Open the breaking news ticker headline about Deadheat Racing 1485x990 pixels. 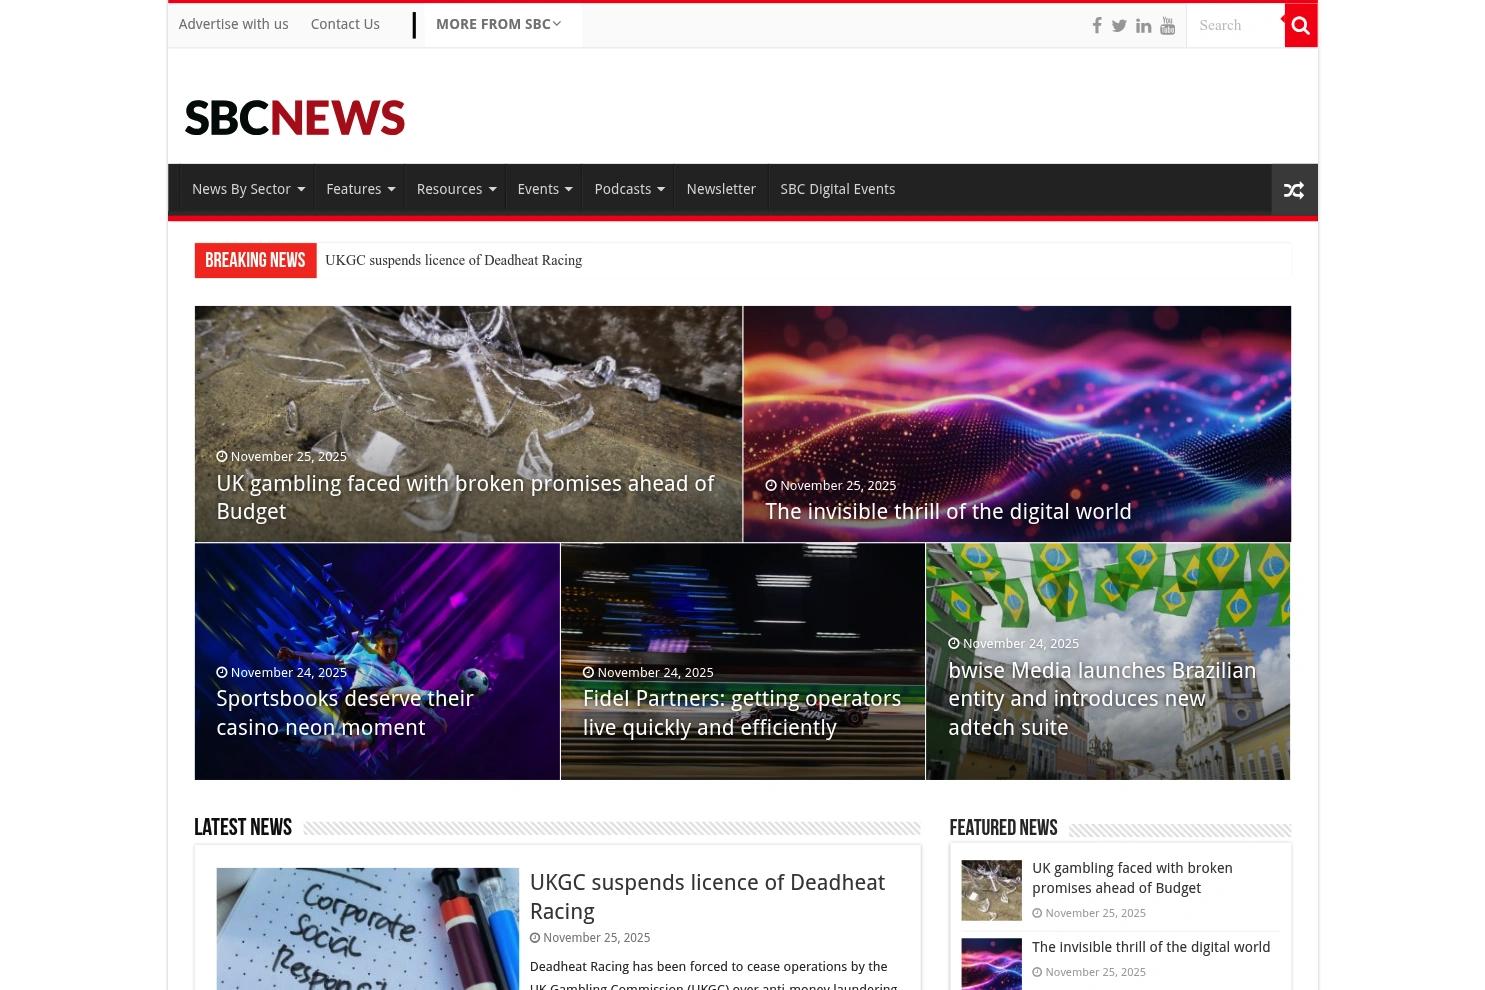coord(453,260)
